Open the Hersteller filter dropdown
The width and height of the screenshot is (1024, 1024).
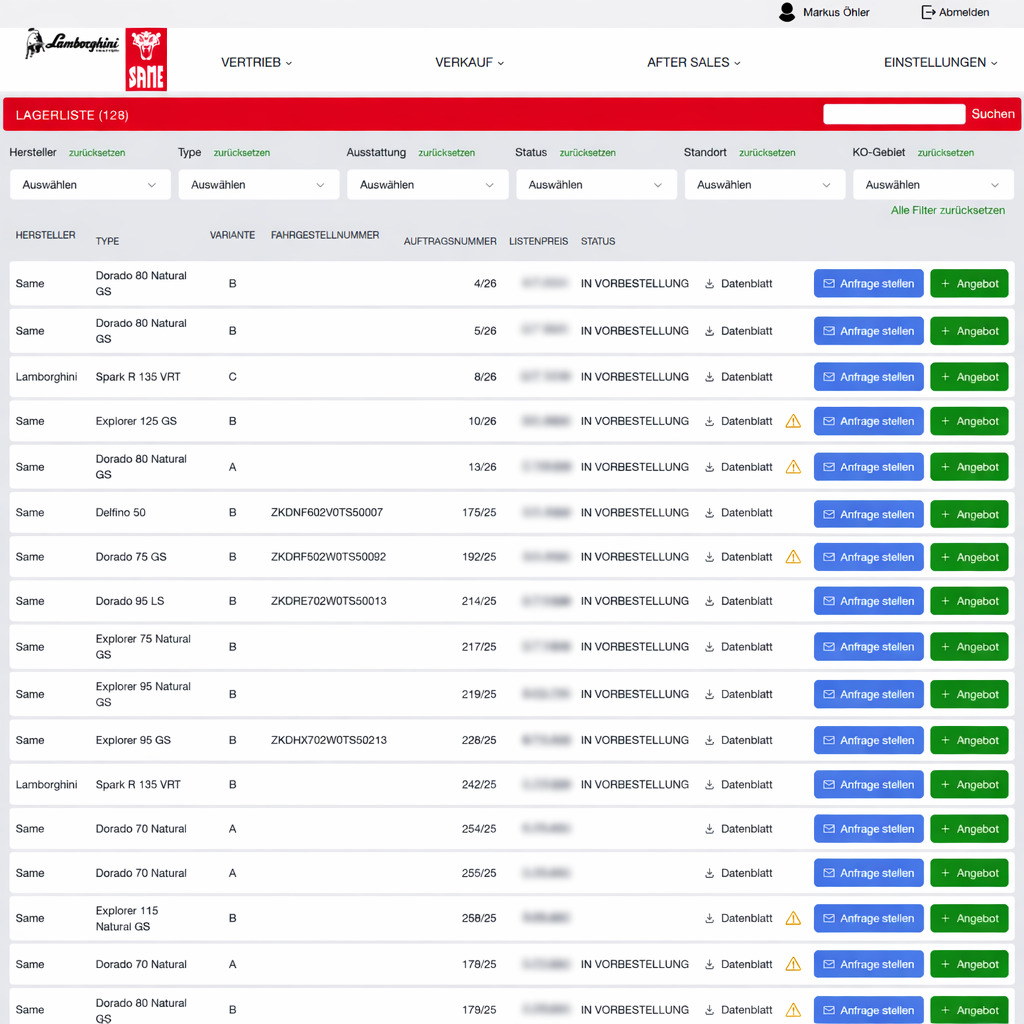click(x=90, y=185)
